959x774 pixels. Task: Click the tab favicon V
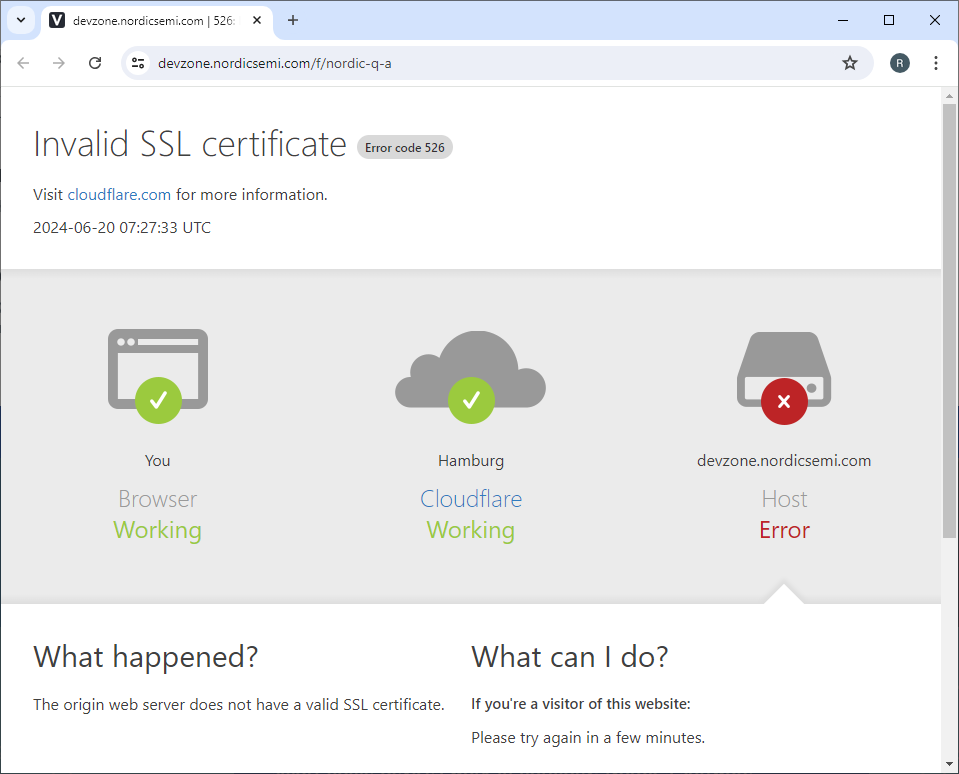(57, 20)
